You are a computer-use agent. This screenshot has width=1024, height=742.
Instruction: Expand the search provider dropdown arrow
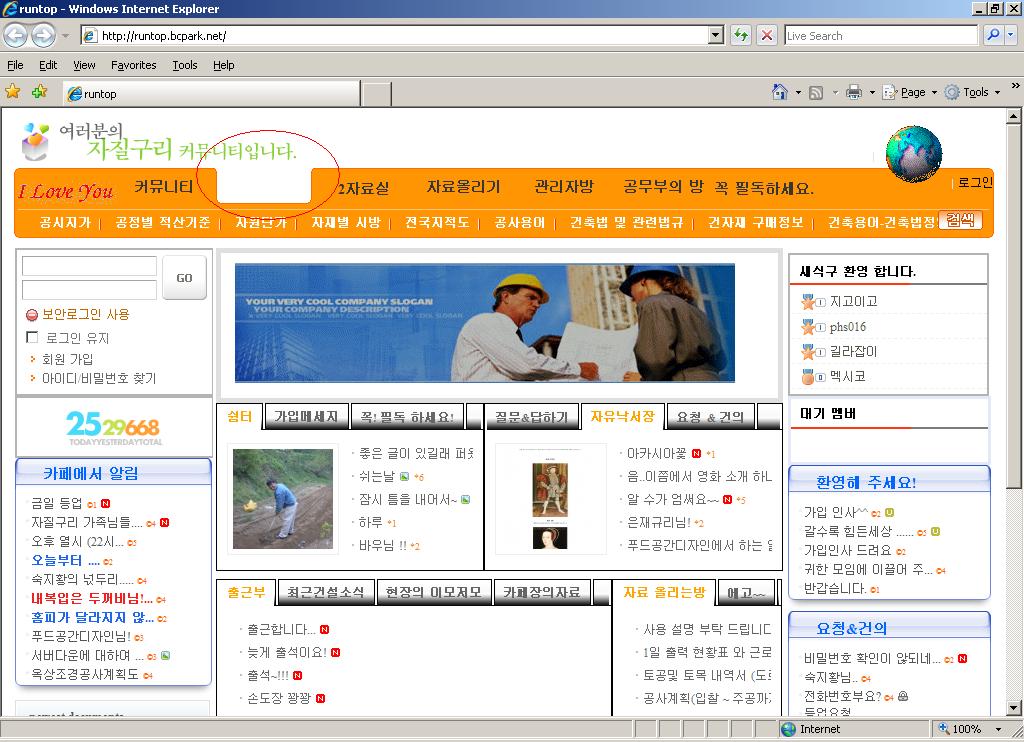click(1011, 35)
